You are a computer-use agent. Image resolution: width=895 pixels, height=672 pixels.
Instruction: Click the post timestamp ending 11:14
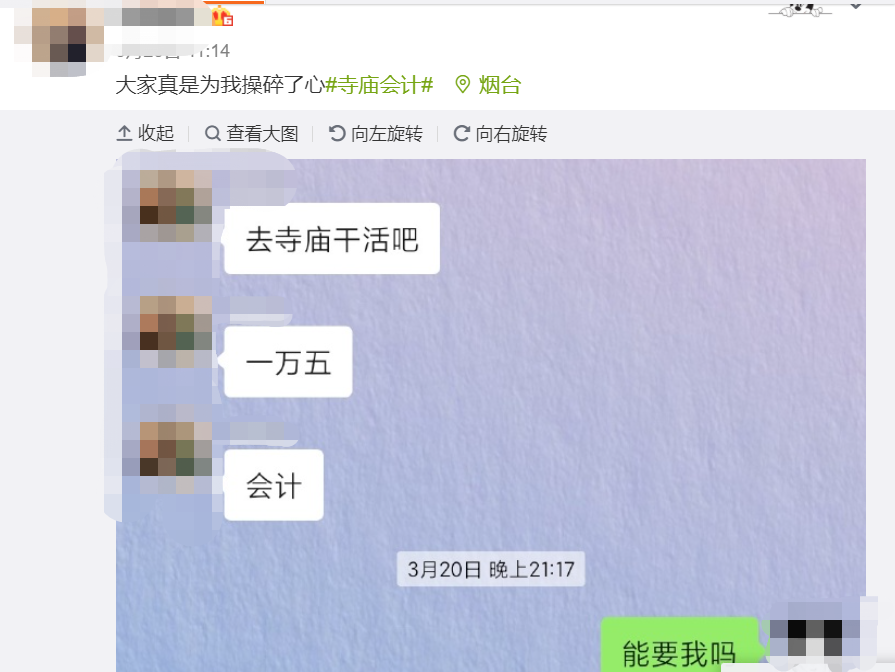[173, 51]
